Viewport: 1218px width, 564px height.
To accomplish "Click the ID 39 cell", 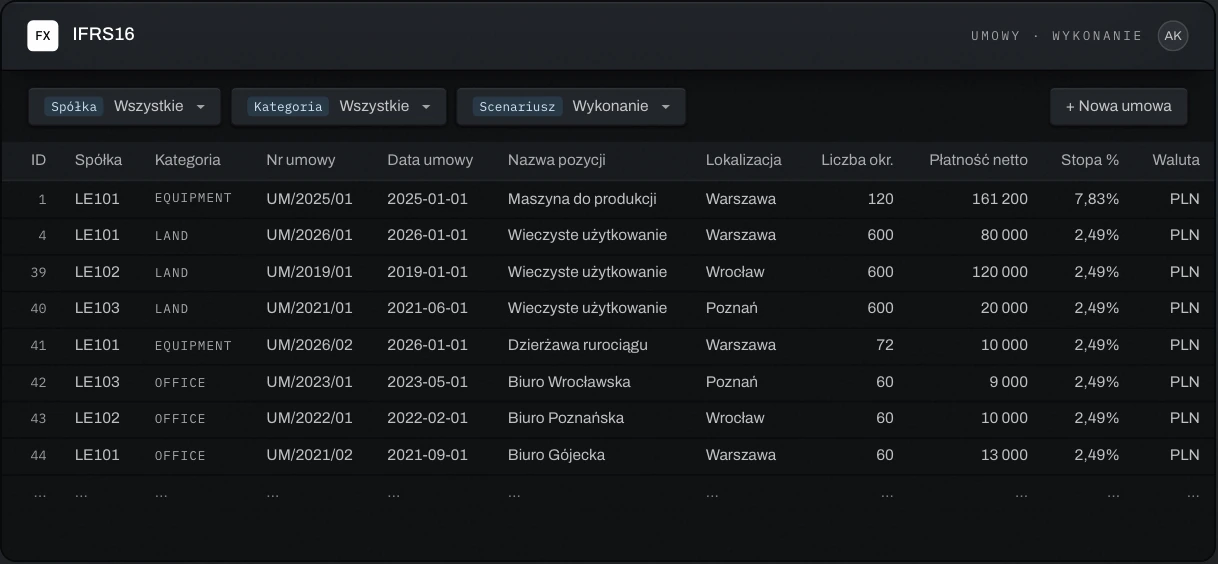I will click(39, 272).
